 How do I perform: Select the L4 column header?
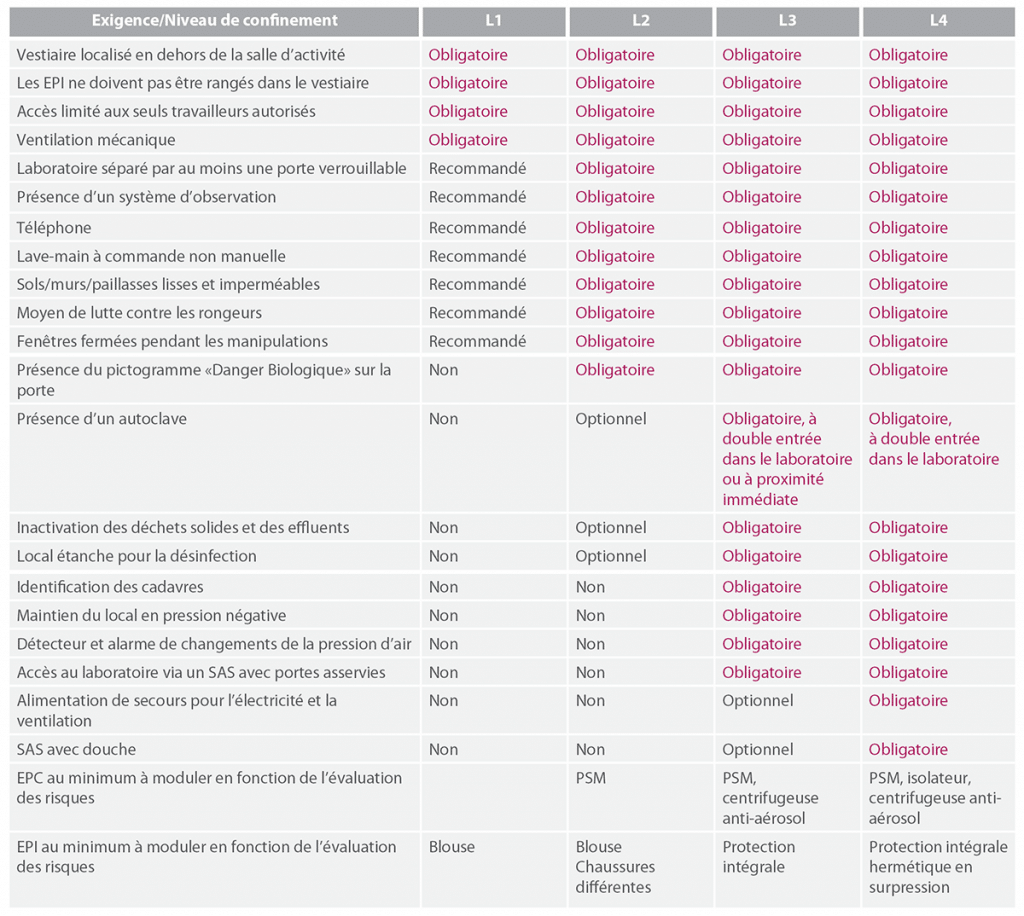(938, 21)
